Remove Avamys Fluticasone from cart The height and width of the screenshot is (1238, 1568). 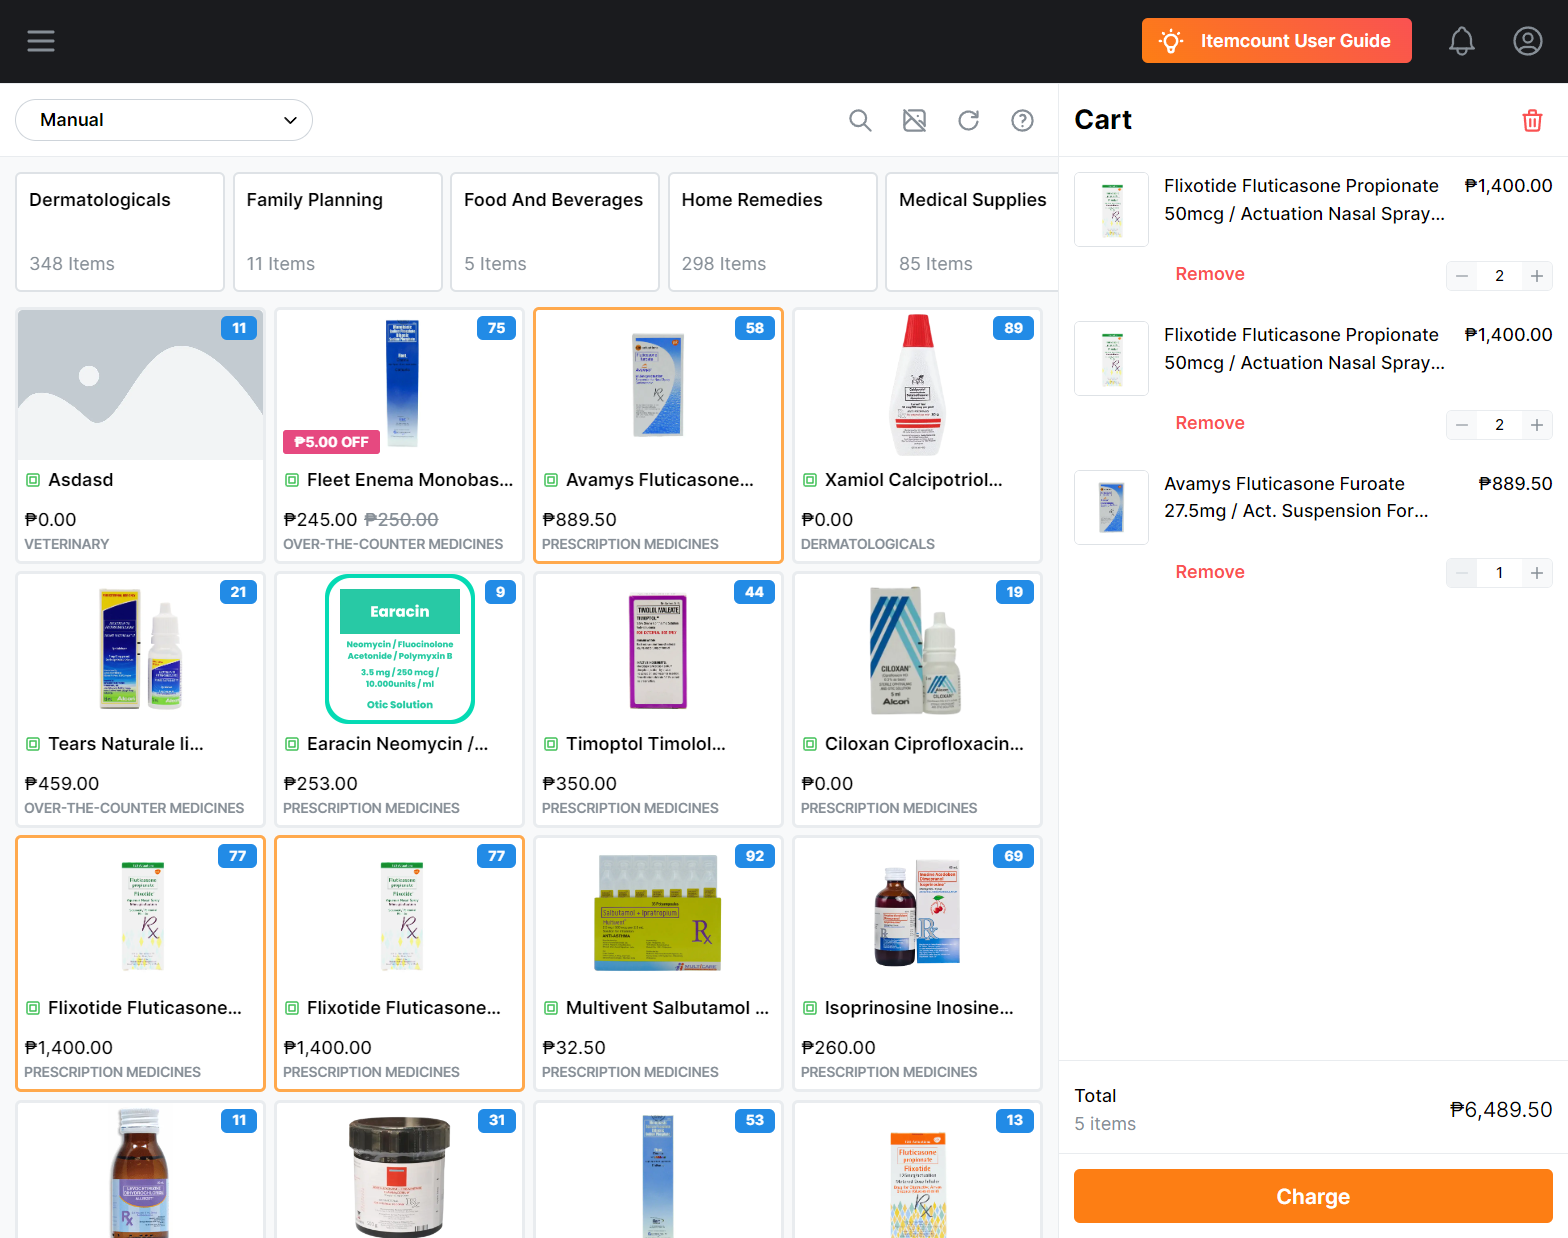click(x=1210, y=572)
